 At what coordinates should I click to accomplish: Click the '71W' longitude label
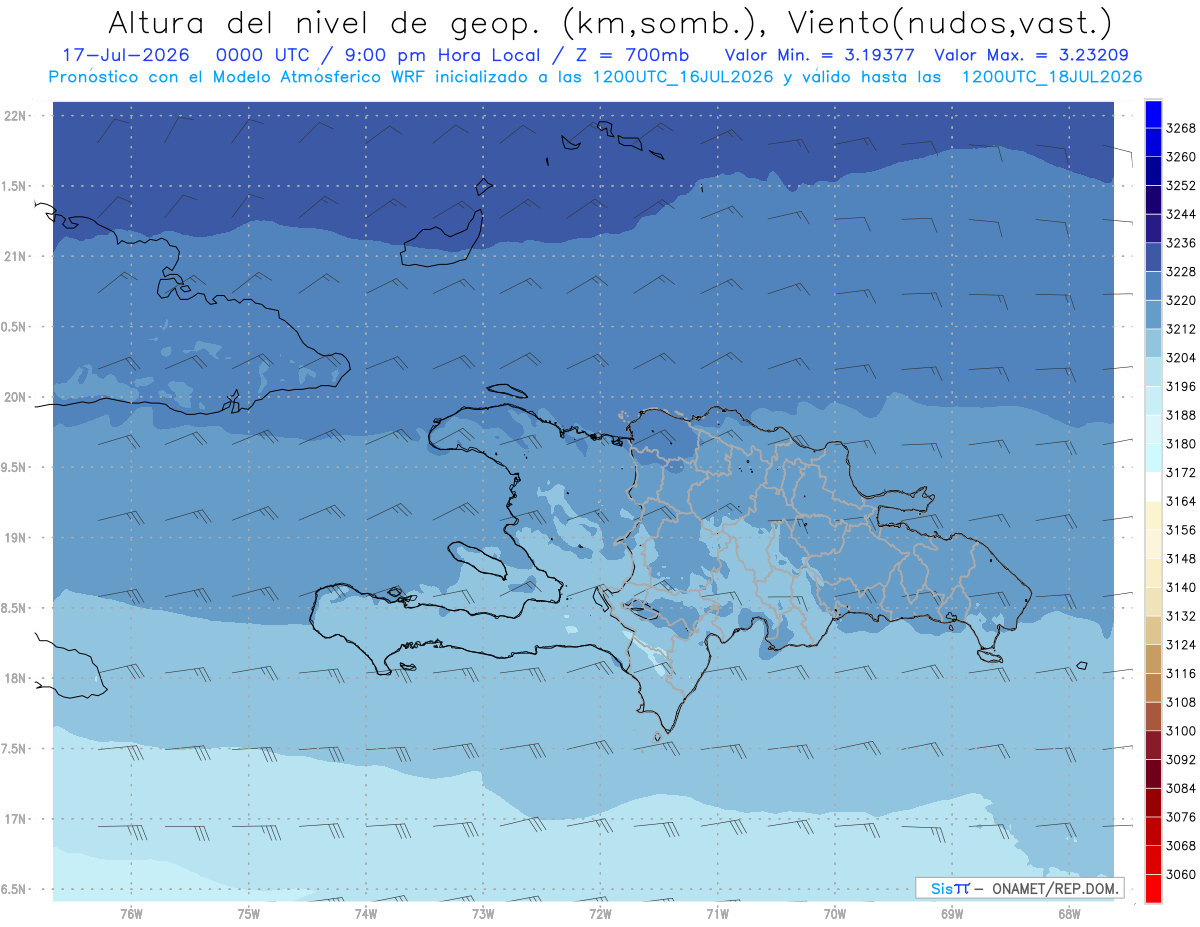coord(717,914)
